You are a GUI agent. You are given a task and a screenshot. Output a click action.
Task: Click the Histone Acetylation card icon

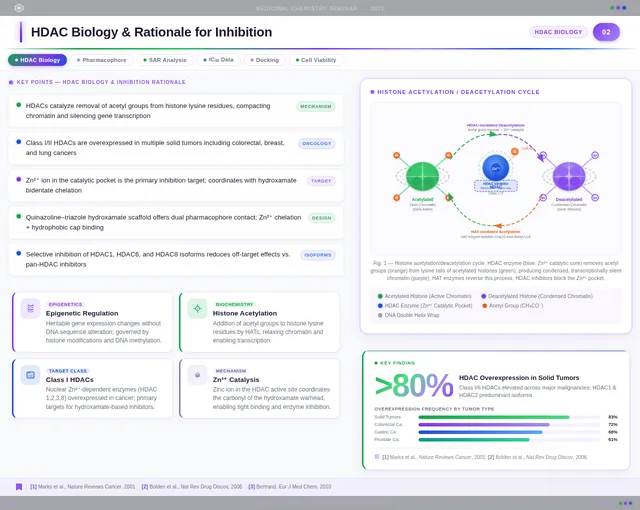198,309
